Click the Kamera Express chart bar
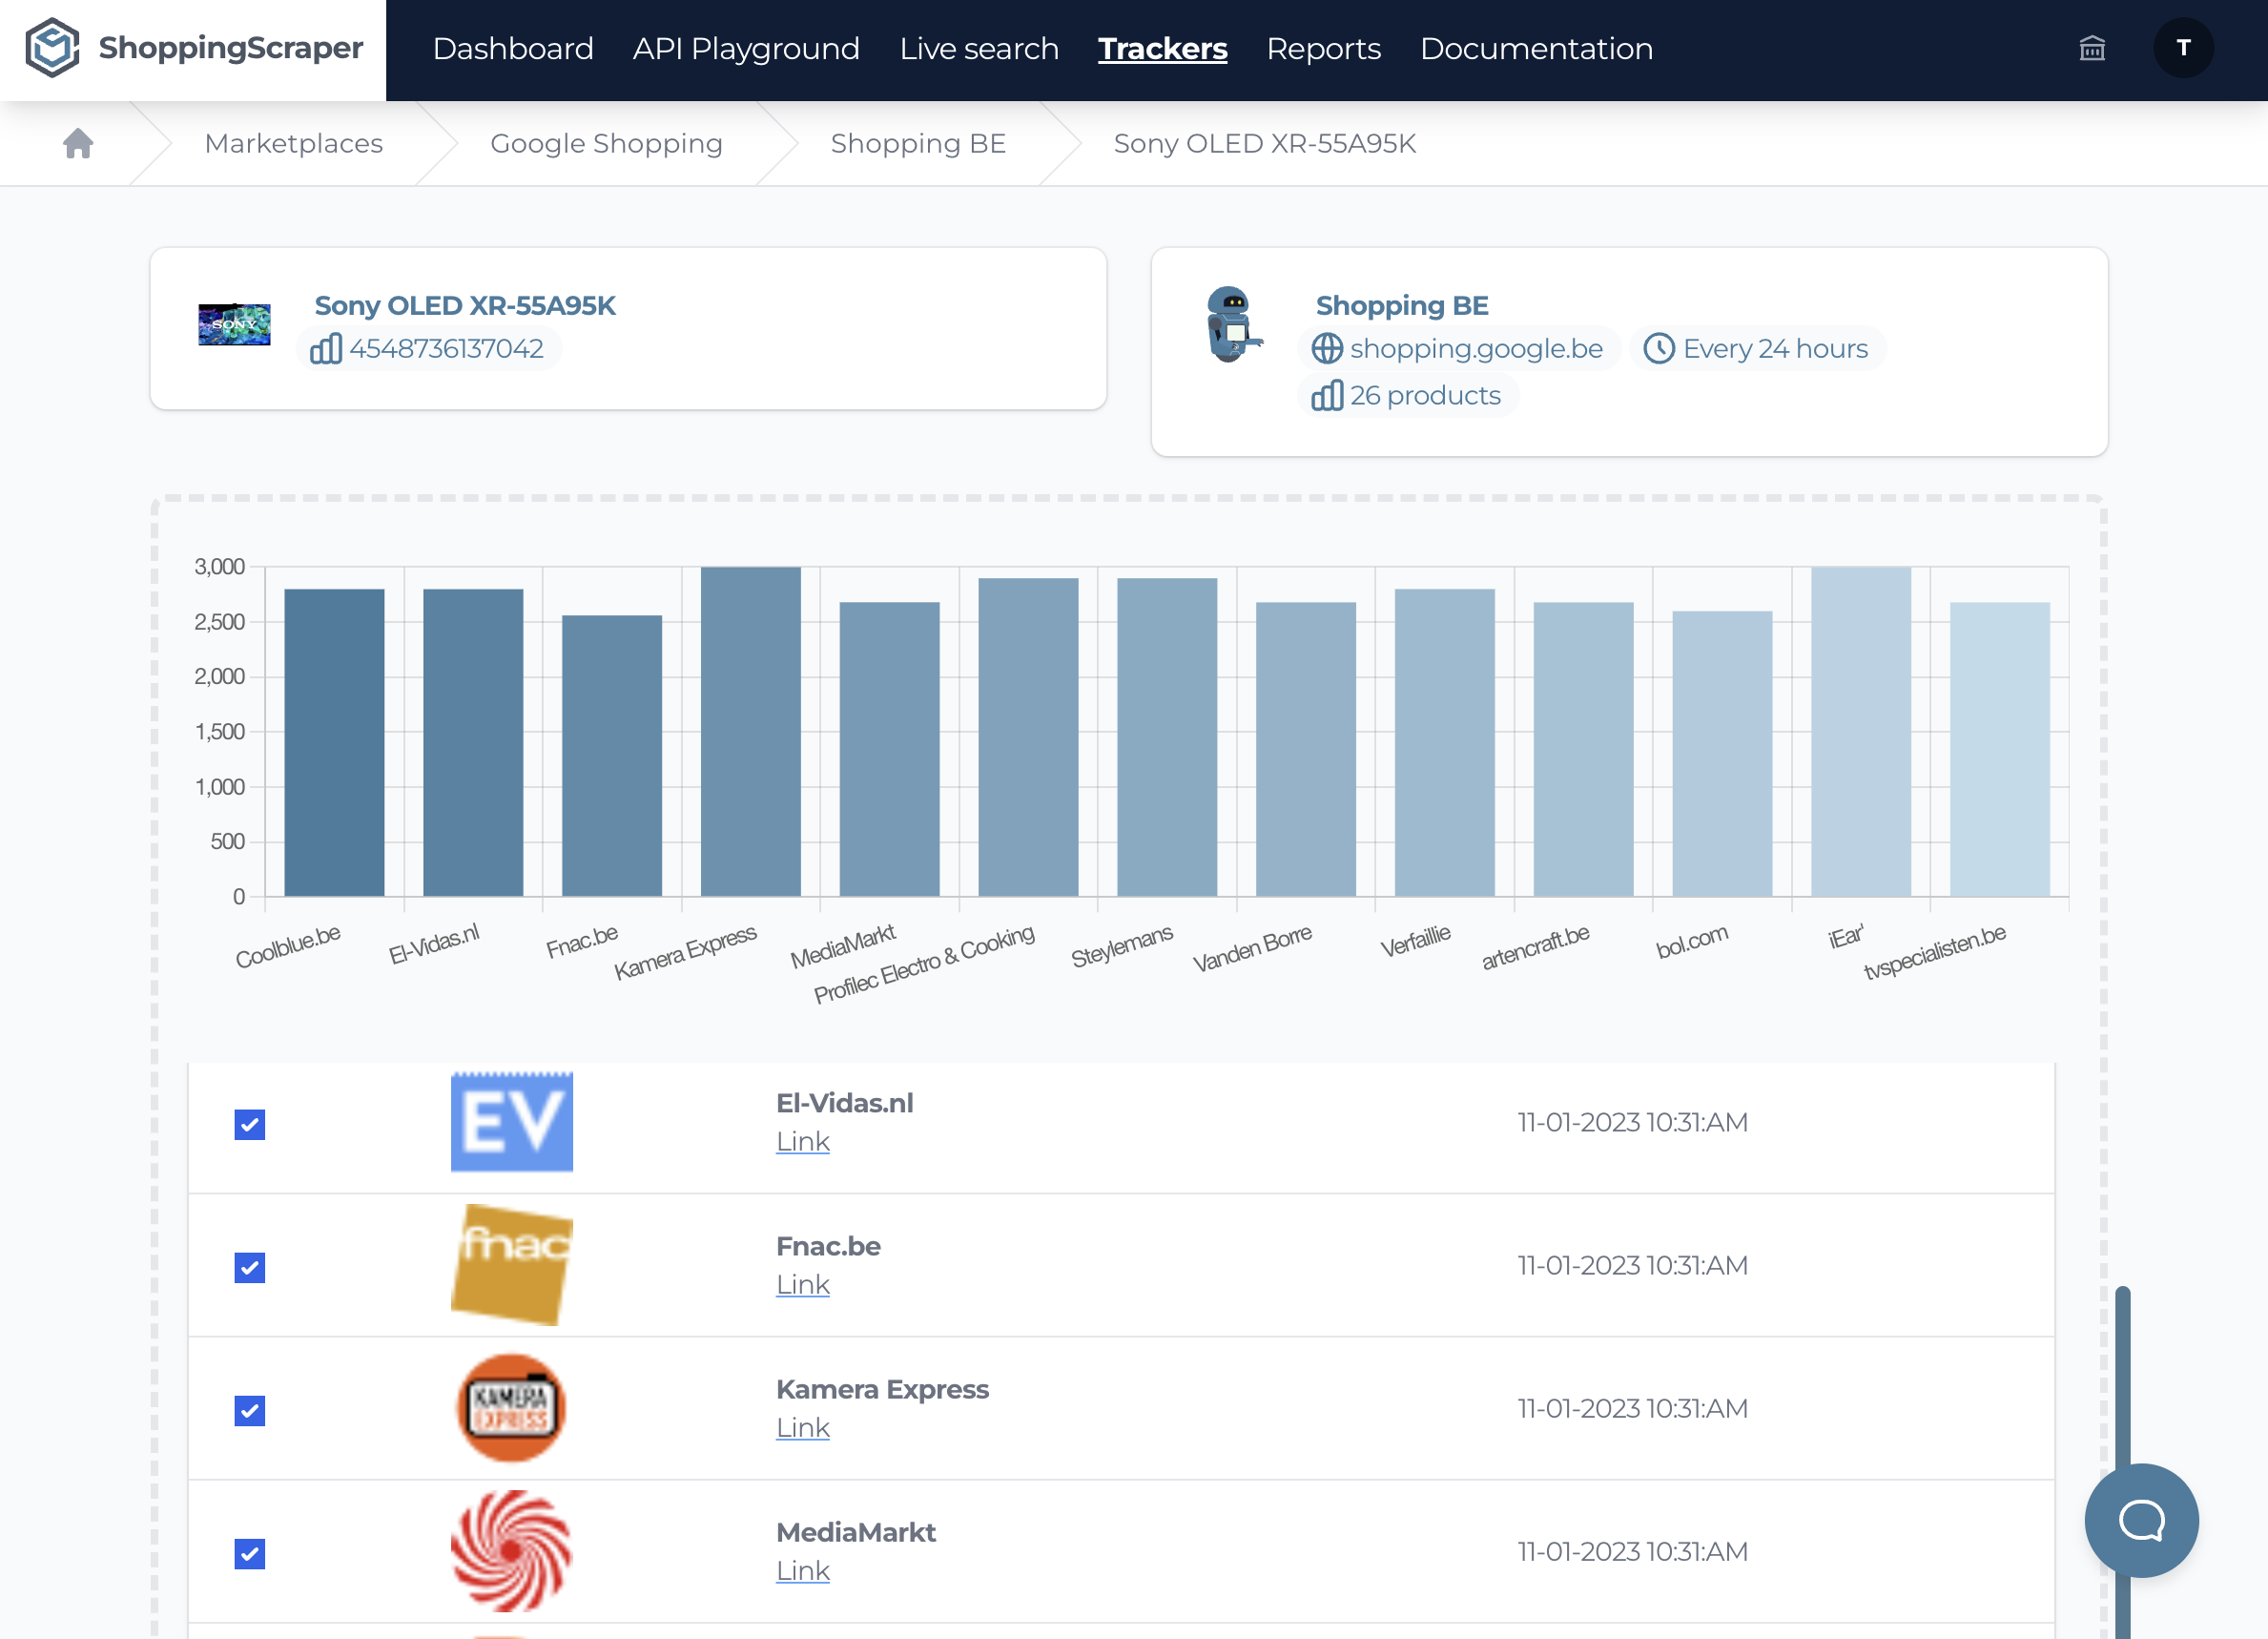Screen dimensions: 2268x1639 pos(750,731)
